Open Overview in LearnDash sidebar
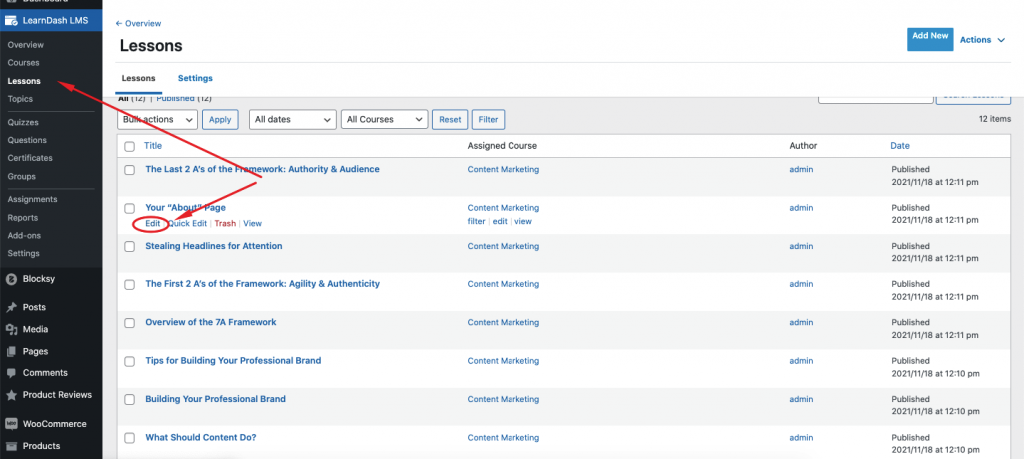1024x459 pixels. [x=25, y=45]
